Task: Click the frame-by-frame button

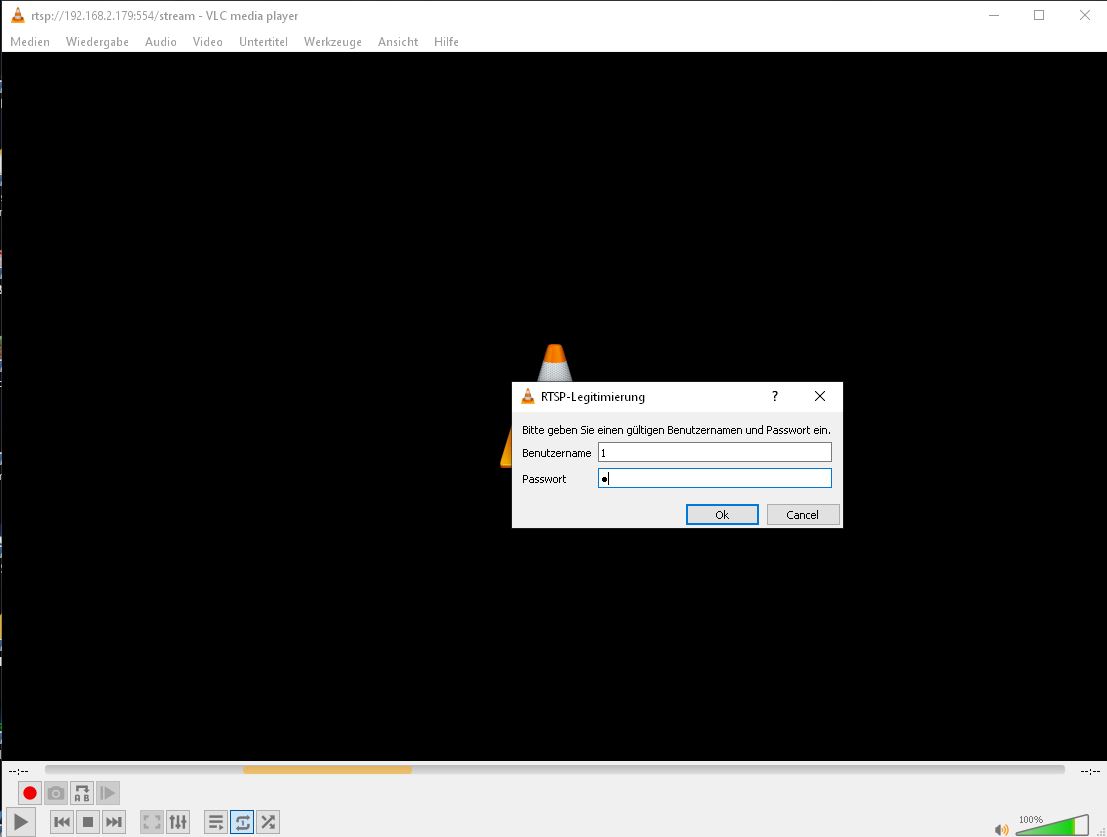Action: click(108, 793)
